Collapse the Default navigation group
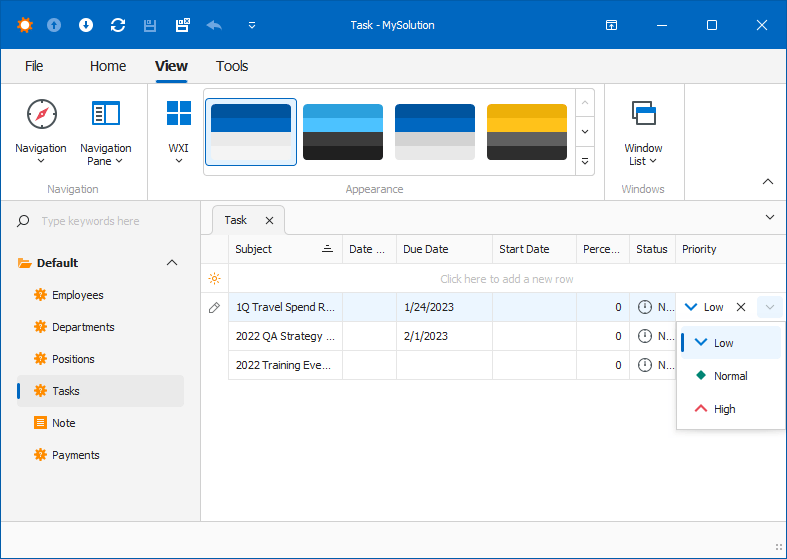787x559 pixels. pos(172,263)
